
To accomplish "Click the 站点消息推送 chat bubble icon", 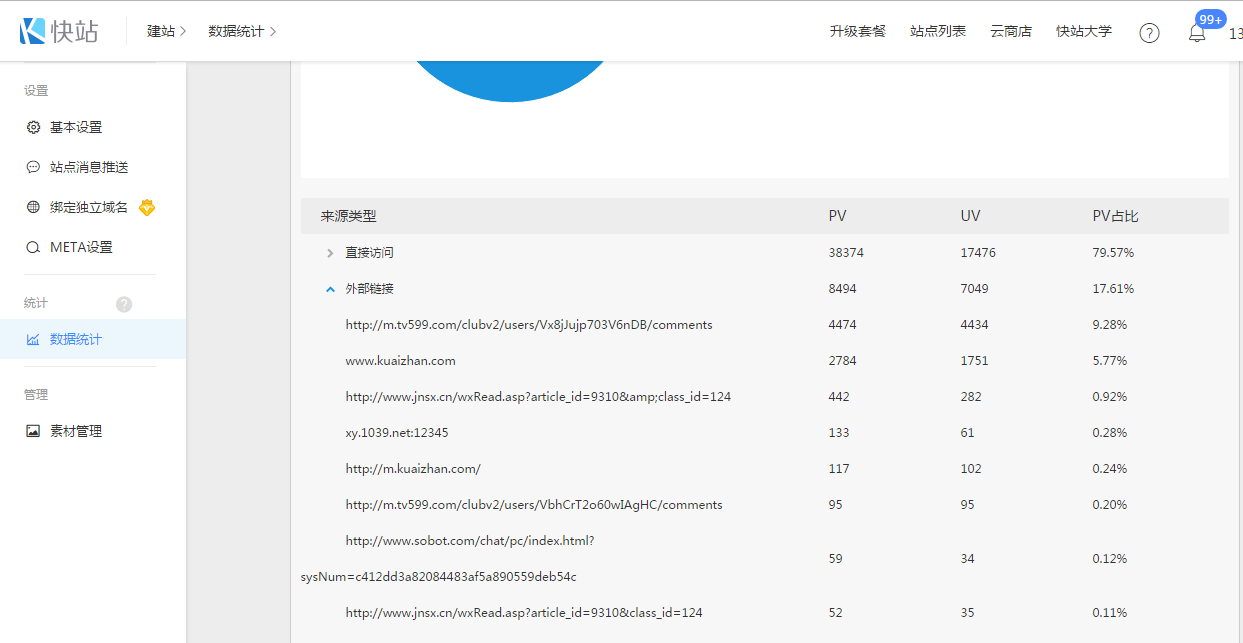I will pyautogui.click(x=33, y=168).
